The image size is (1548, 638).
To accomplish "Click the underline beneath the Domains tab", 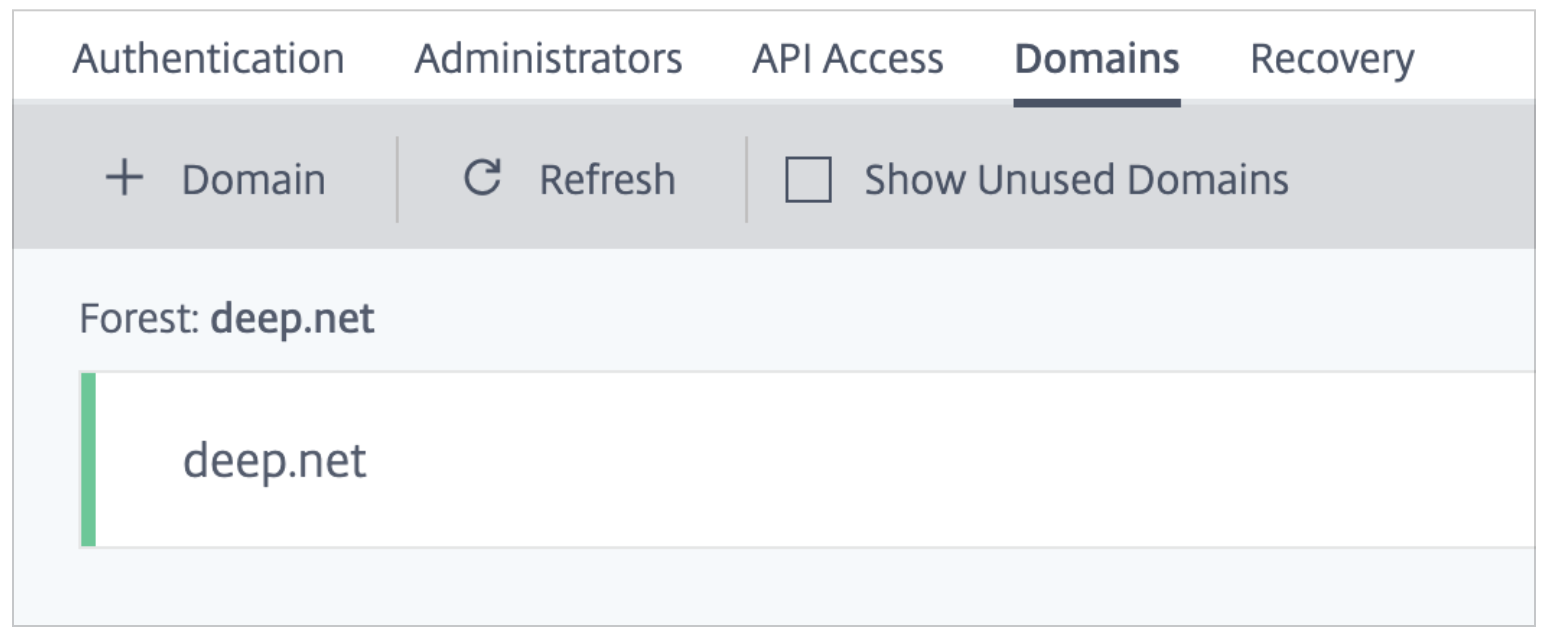I will (1096, 102).
